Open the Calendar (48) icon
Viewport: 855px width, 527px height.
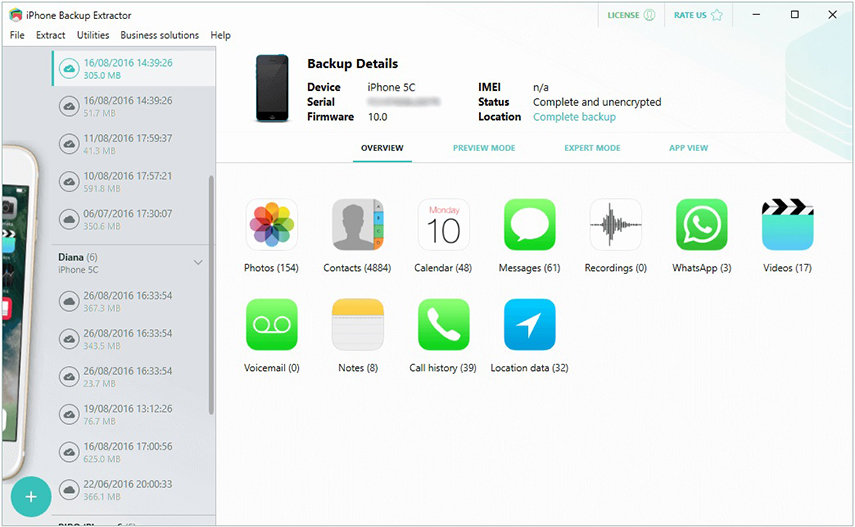pyautogui.click(x=443, y=225)
